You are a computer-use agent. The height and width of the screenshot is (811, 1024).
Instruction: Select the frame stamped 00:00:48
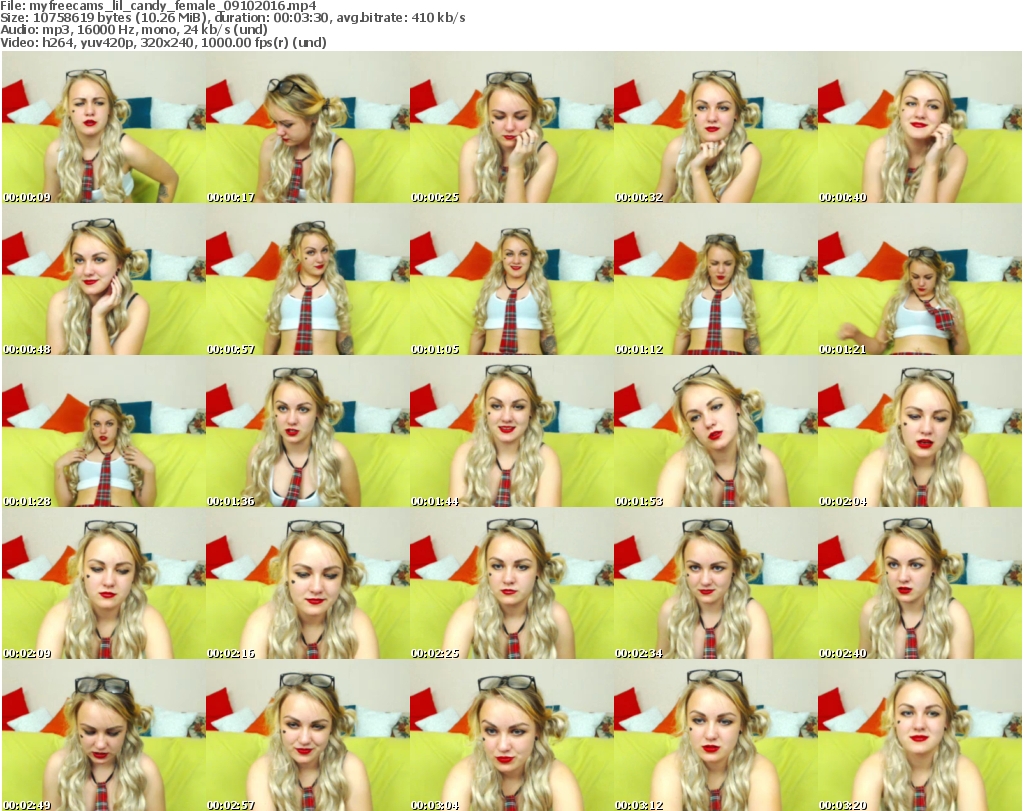tap(104, 279)
